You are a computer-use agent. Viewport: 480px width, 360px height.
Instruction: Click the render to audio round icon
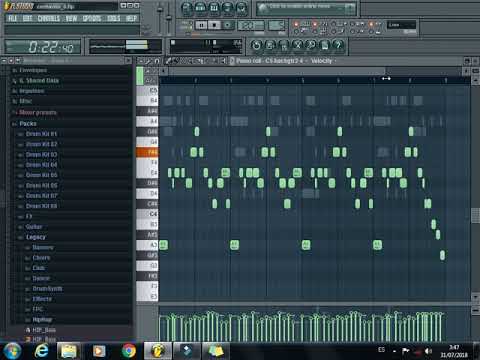pyautogui.click(x=283, y=45)
